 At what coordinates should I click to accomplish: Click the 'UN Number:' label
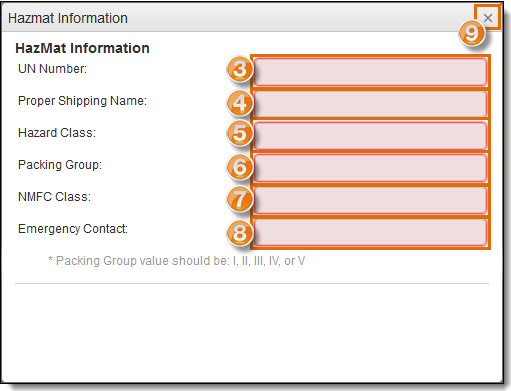point(52,69)
